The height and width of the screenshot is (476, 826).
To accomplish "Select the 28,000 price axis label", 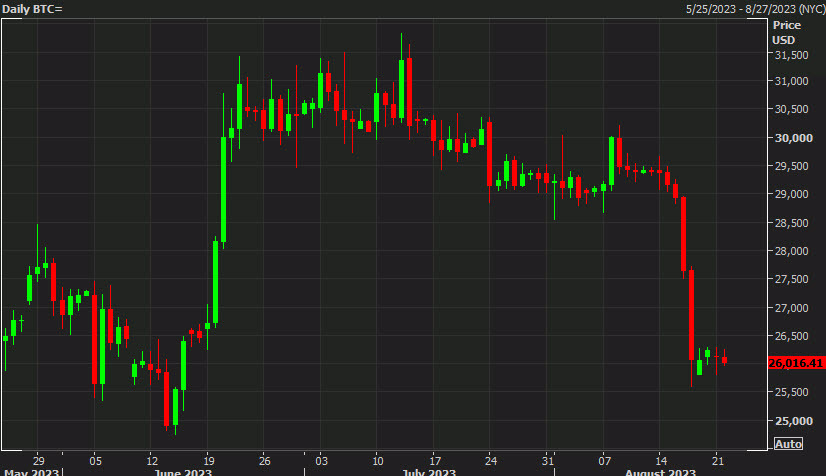I will tap(791, 251).
